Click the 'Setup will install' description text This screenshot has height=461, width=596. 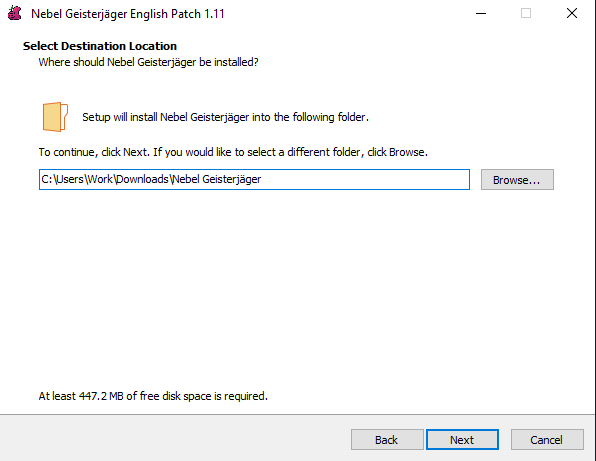tap(225, 117)
